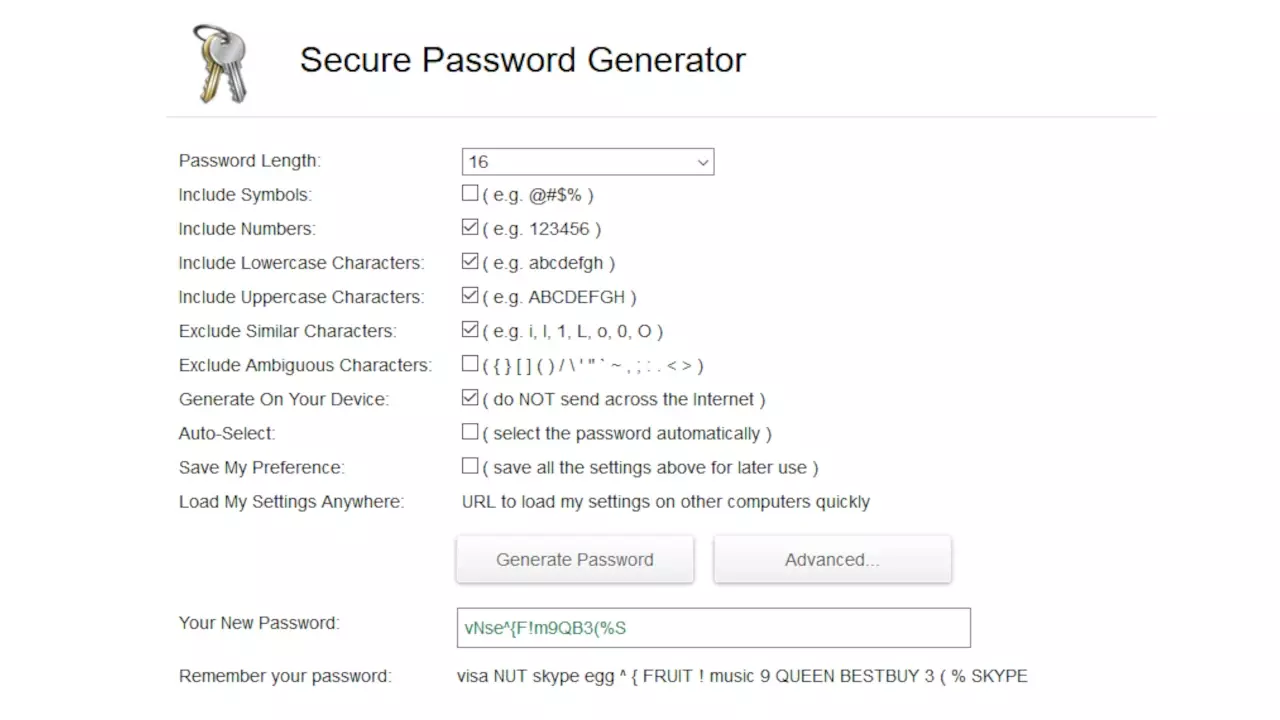The image size is (1280, 720).
Task: Uncheck Generate On Your Device
Action: [470, 397]
